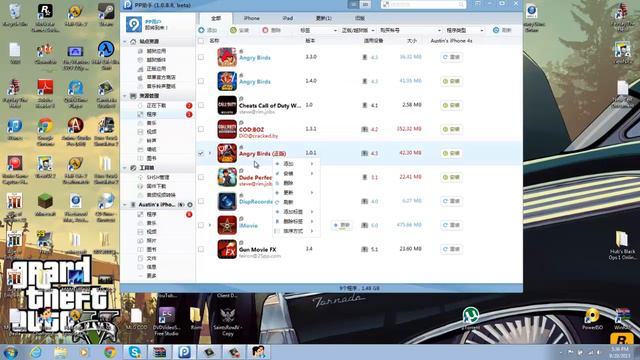Click the iMovie star app icon

point(227,225)
